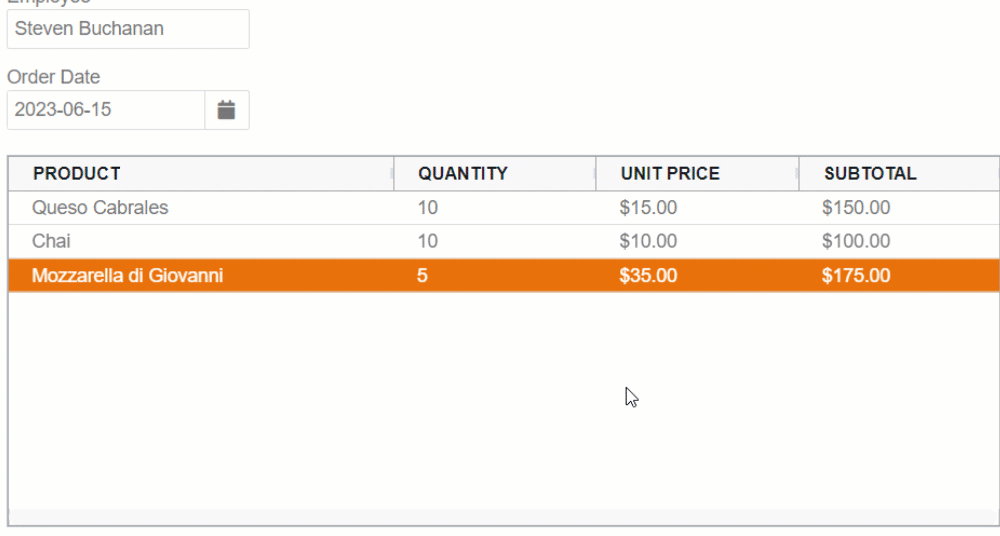Open the Order Date calendar picker
The width and height of the screenshot is (1000, 536).
227,110
